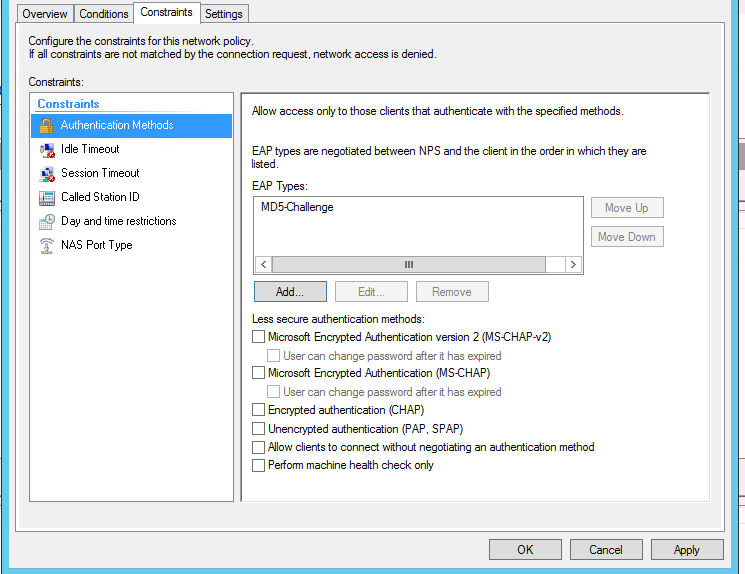Image resolution: width=745 pixels, height=574 pixels.
Task: Click the Move Up button
Action: pos(627,208)
